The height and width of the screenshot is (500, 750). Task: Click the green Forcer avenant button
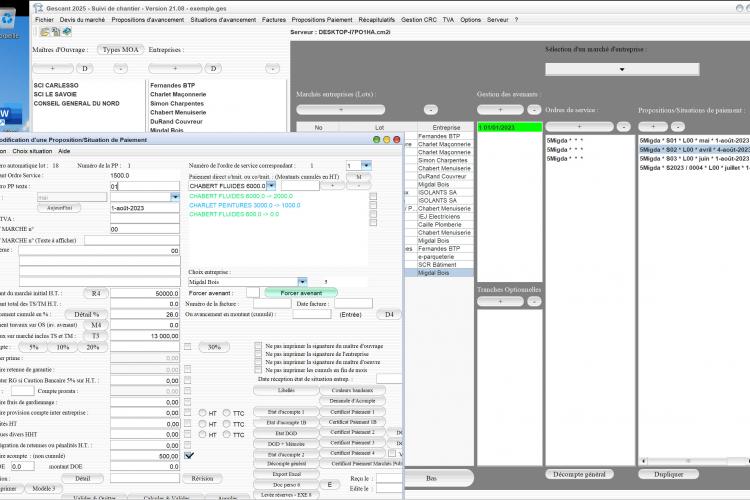[x=301, y=293]
